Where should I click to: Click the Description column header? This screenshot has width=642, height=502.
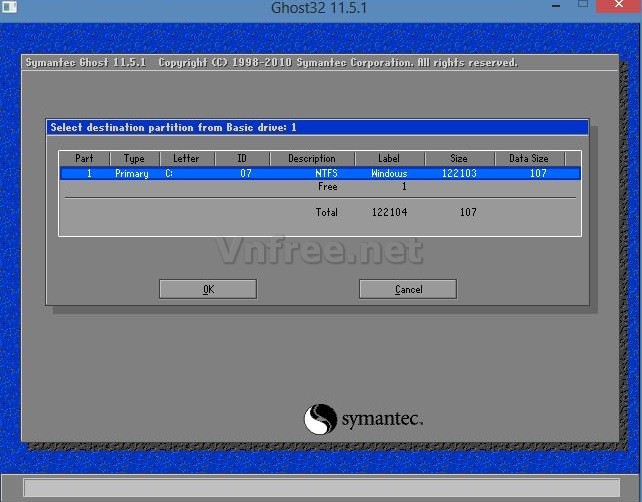coord(311,158)
